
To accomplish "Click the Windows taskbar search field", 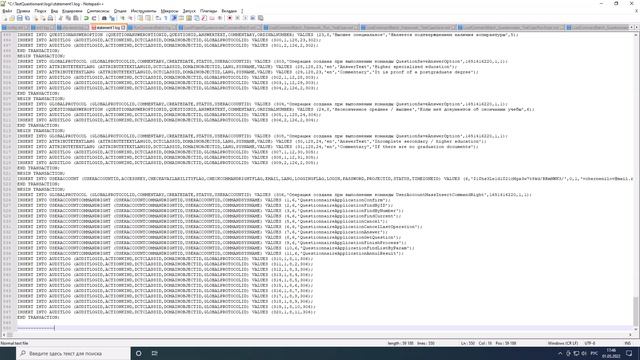I will coord(73,353).
